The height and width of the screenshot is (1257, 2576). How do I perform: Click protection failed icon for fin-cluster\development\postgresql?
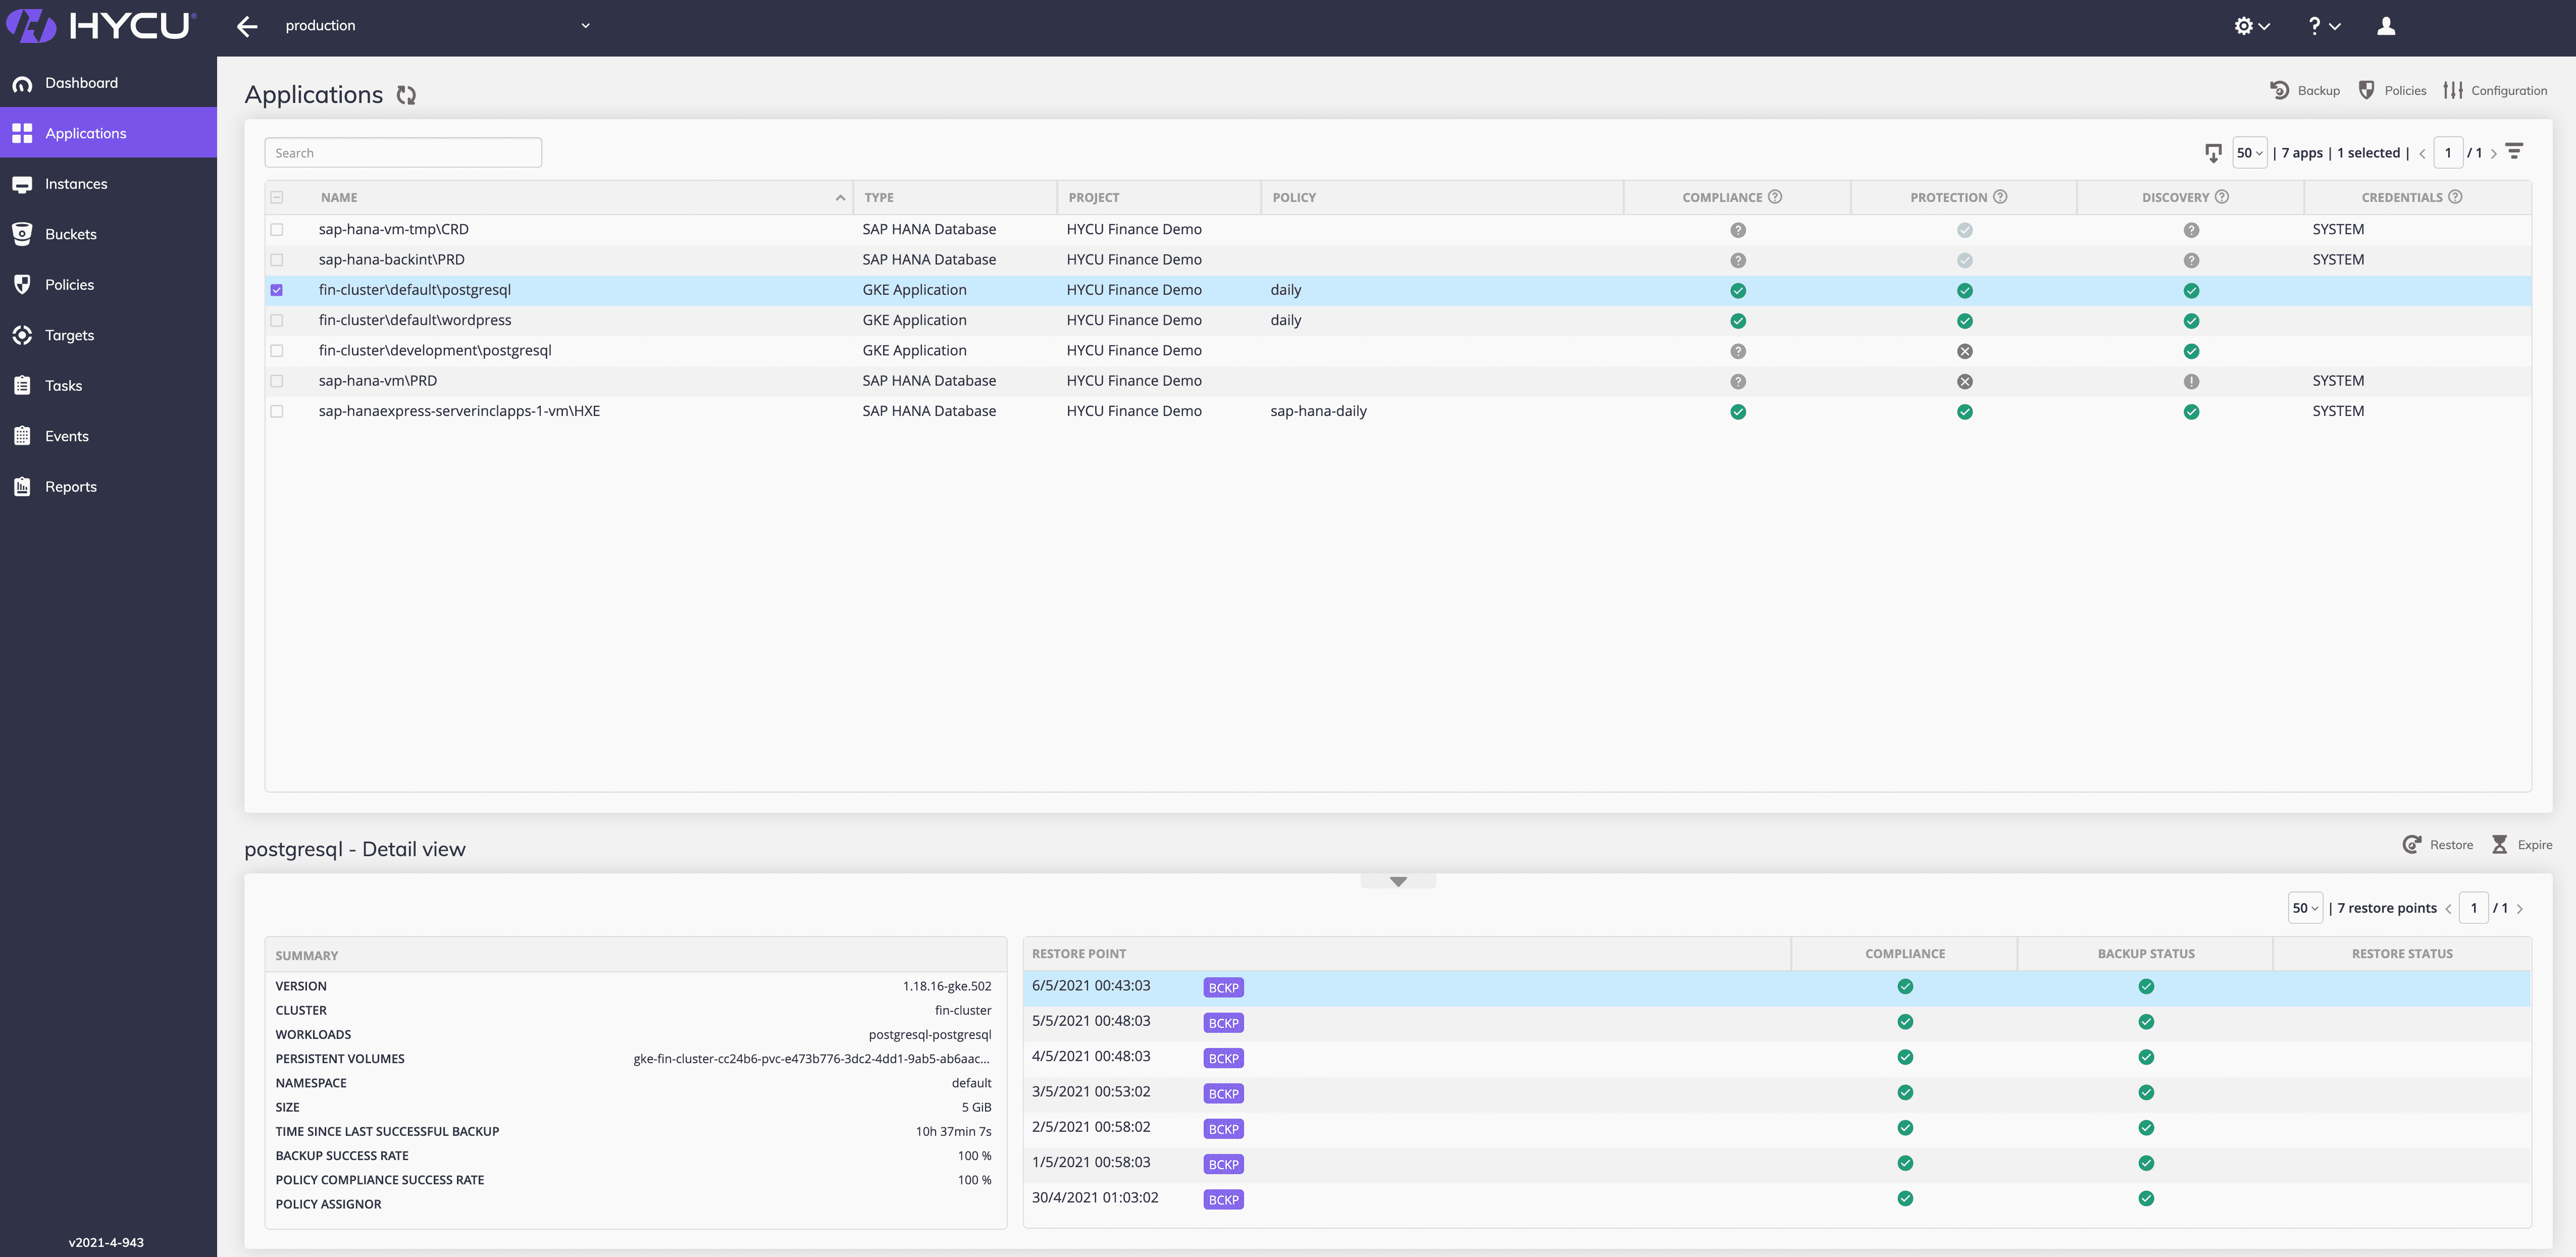(x=1965, y=351)
